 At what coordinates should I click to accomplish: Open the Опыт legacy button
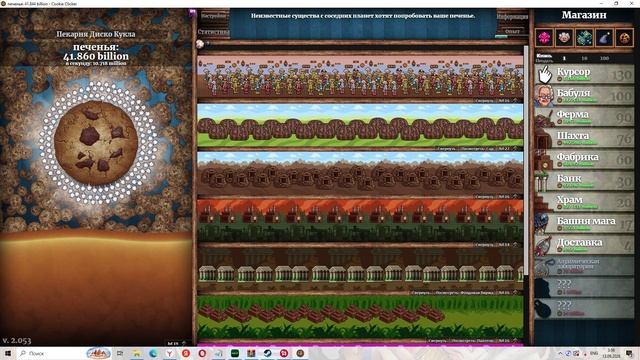pyautogui.click(x=512, y=31)
